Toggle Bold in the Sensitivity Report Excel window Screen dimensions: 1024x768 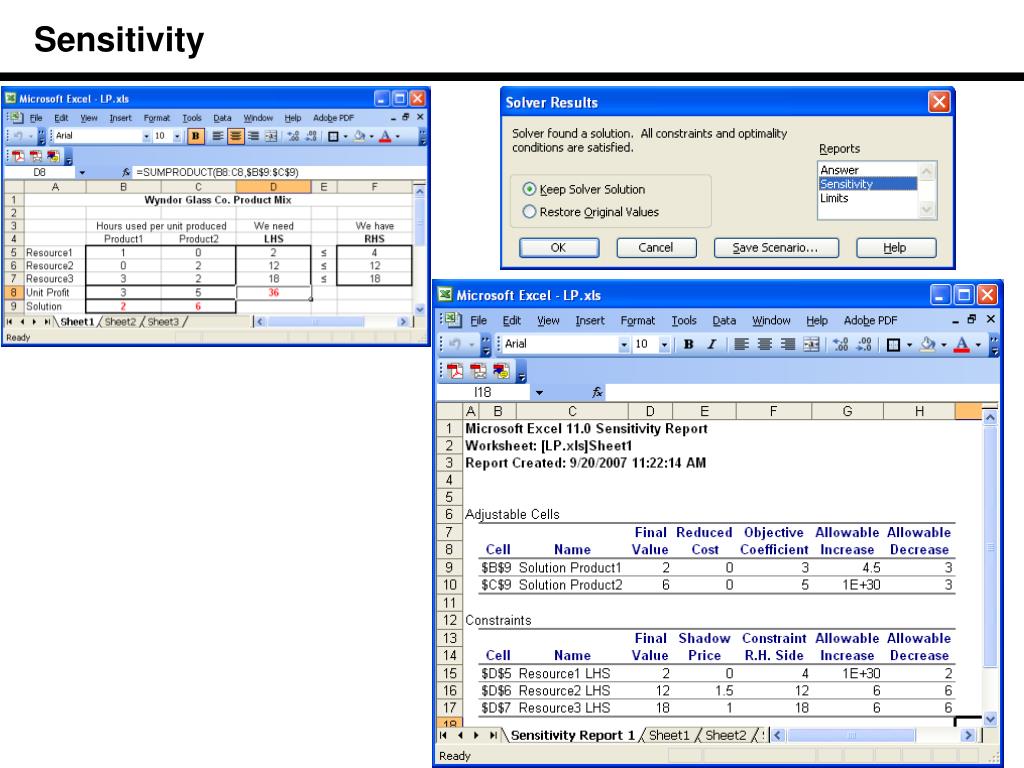688,344
